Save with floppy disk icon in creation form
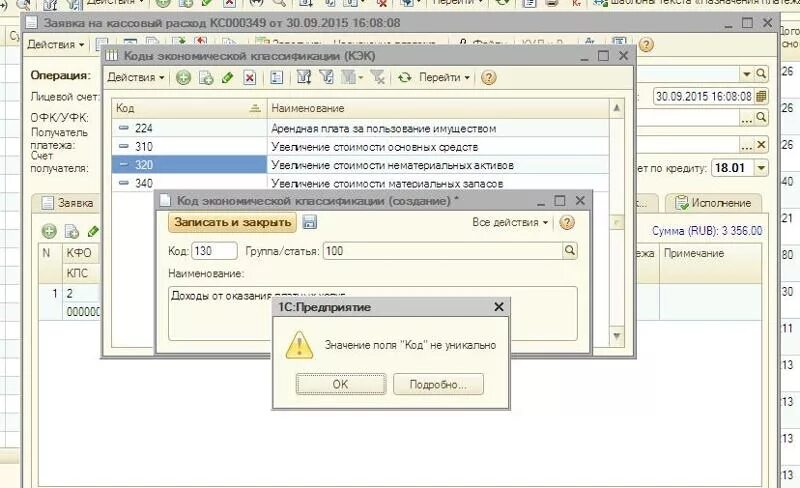Image resolution: width=800 pixels, height=488 pixels. click(309, 222)
